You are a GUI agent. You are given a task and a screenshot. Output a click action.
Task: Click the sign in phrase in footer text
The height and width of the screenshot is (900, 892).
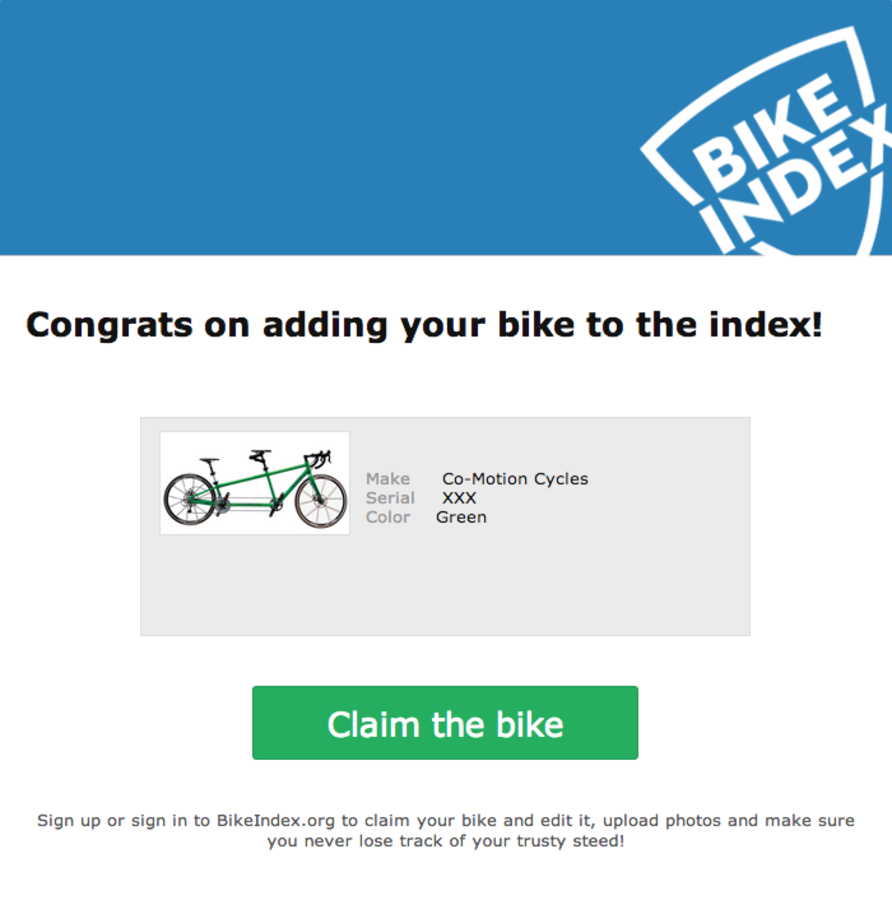(x=162, y=820)
